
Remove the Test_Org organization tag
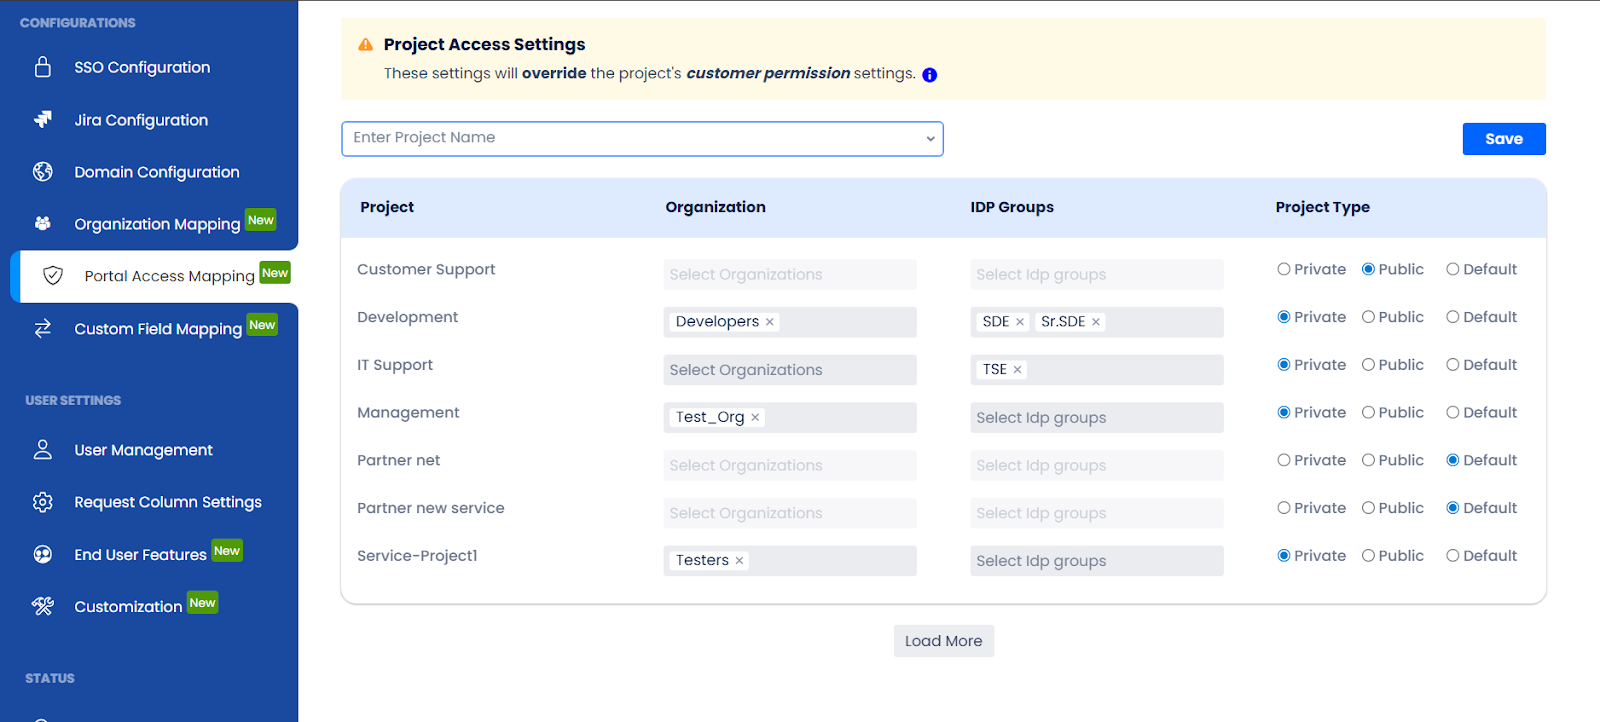tap(755, 418)
